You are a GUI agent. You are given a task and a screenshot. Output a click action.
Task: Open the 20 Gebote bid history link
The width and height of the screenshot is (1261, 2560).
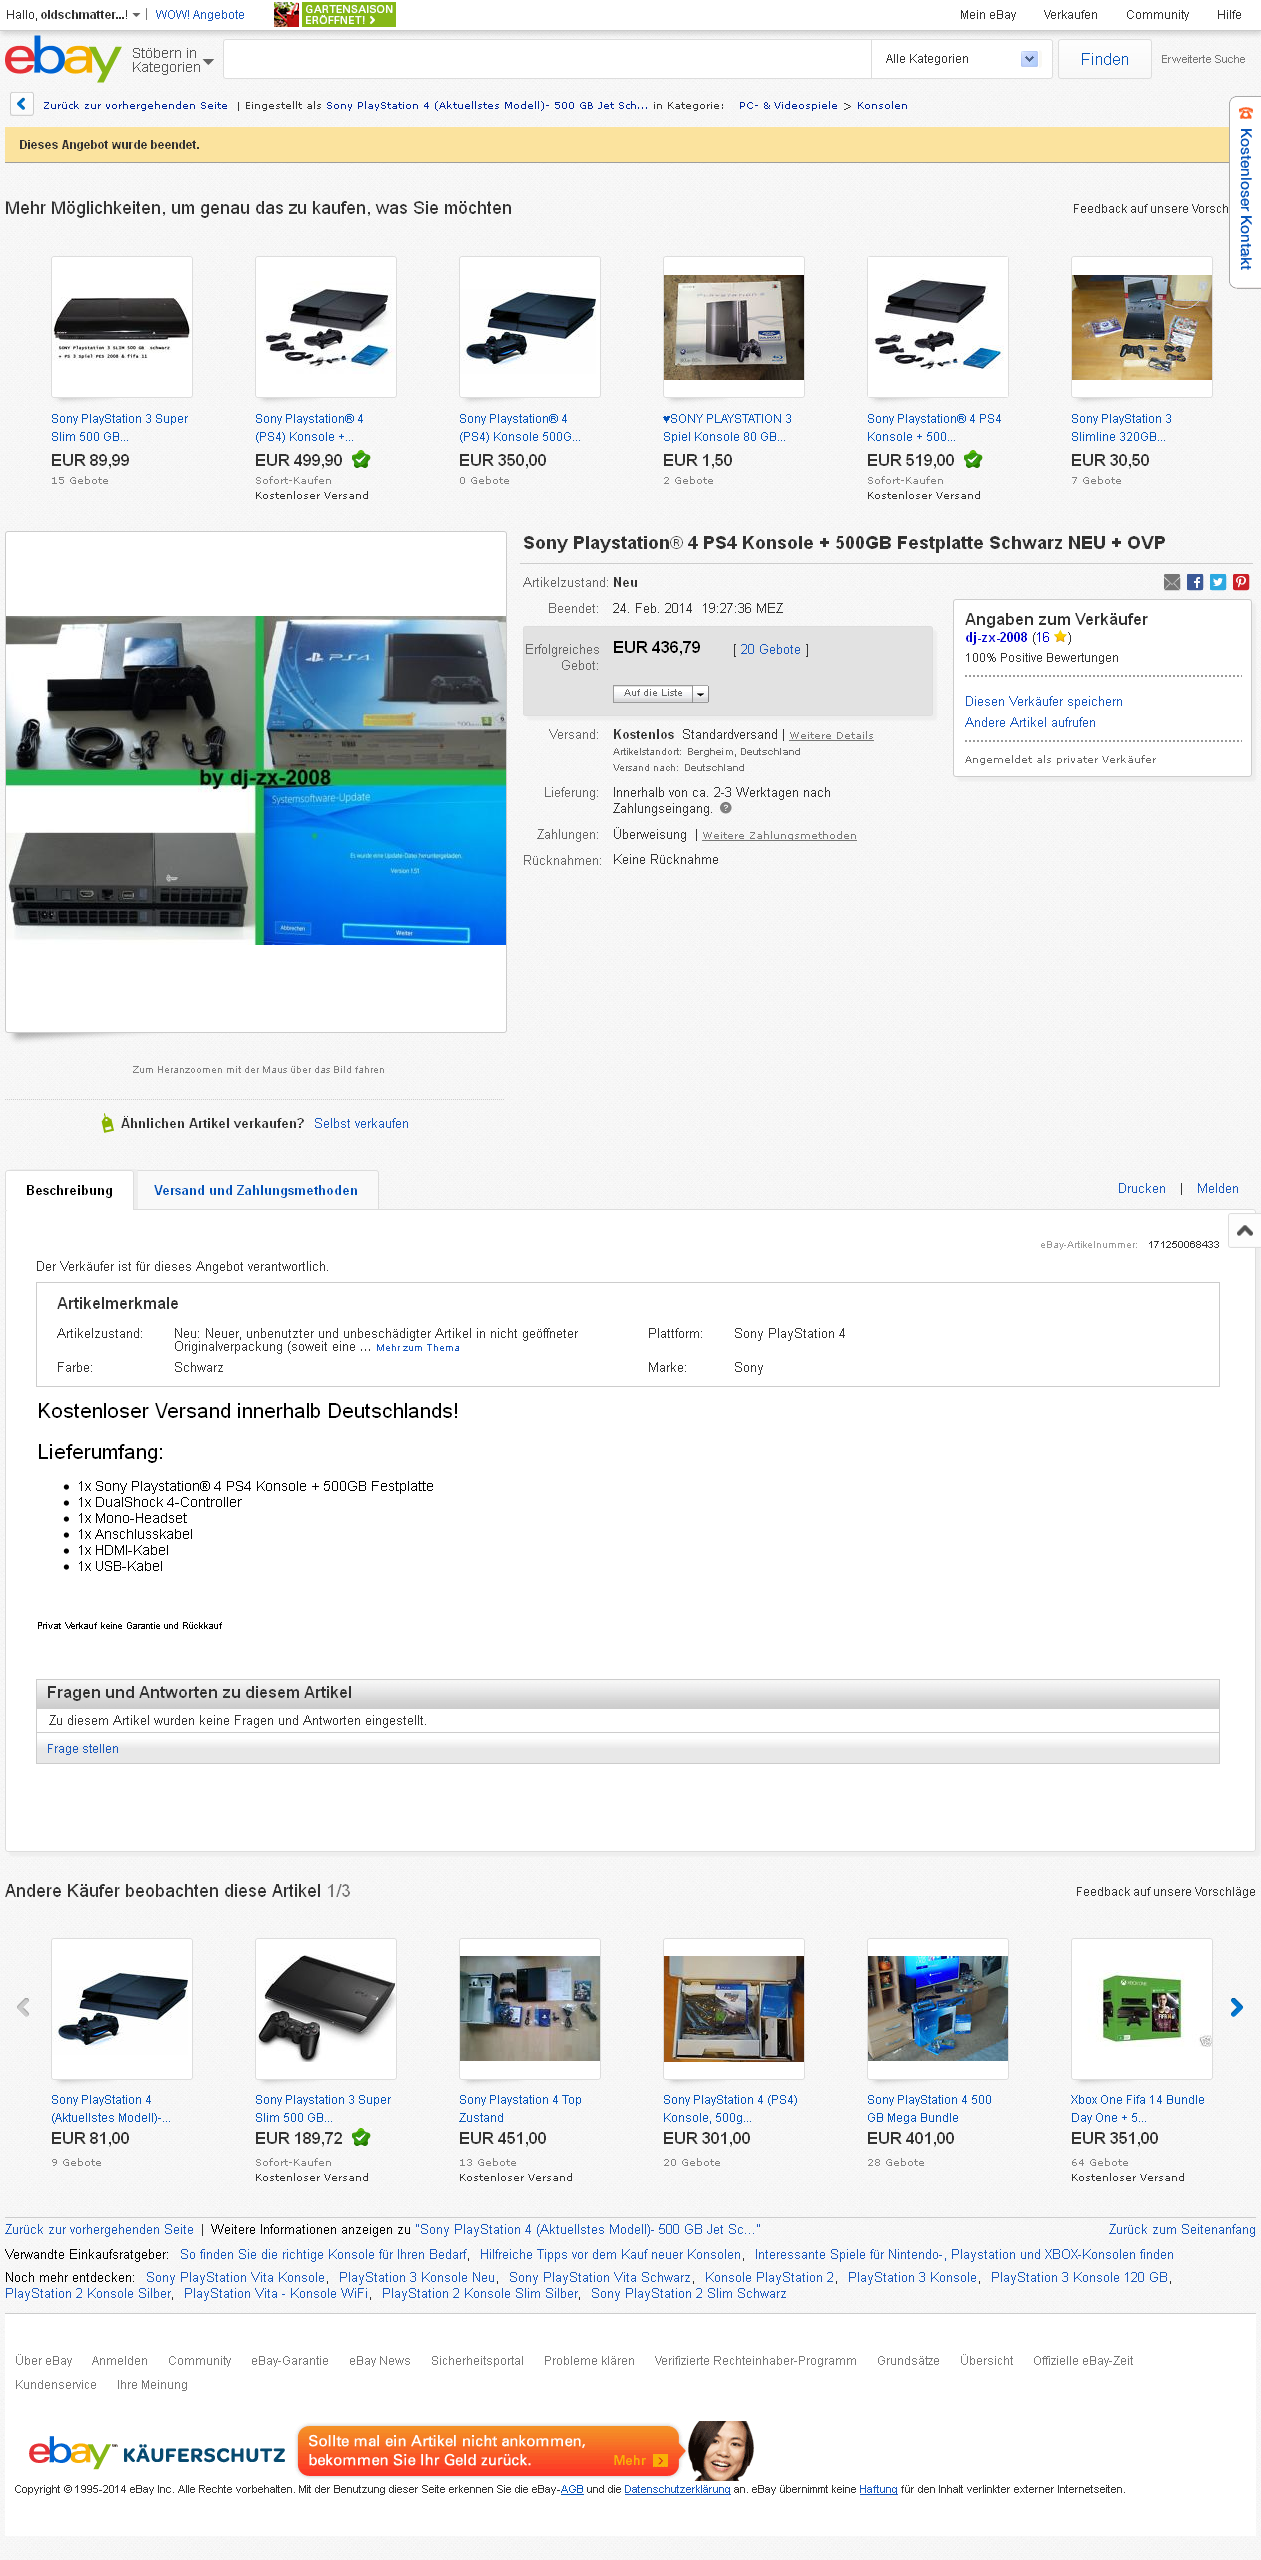(770, 649)
